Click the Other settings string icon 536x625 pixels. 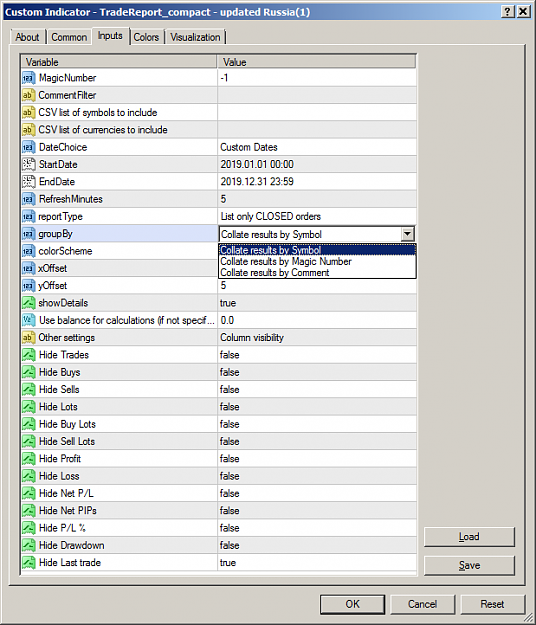[x=28, y=338]
